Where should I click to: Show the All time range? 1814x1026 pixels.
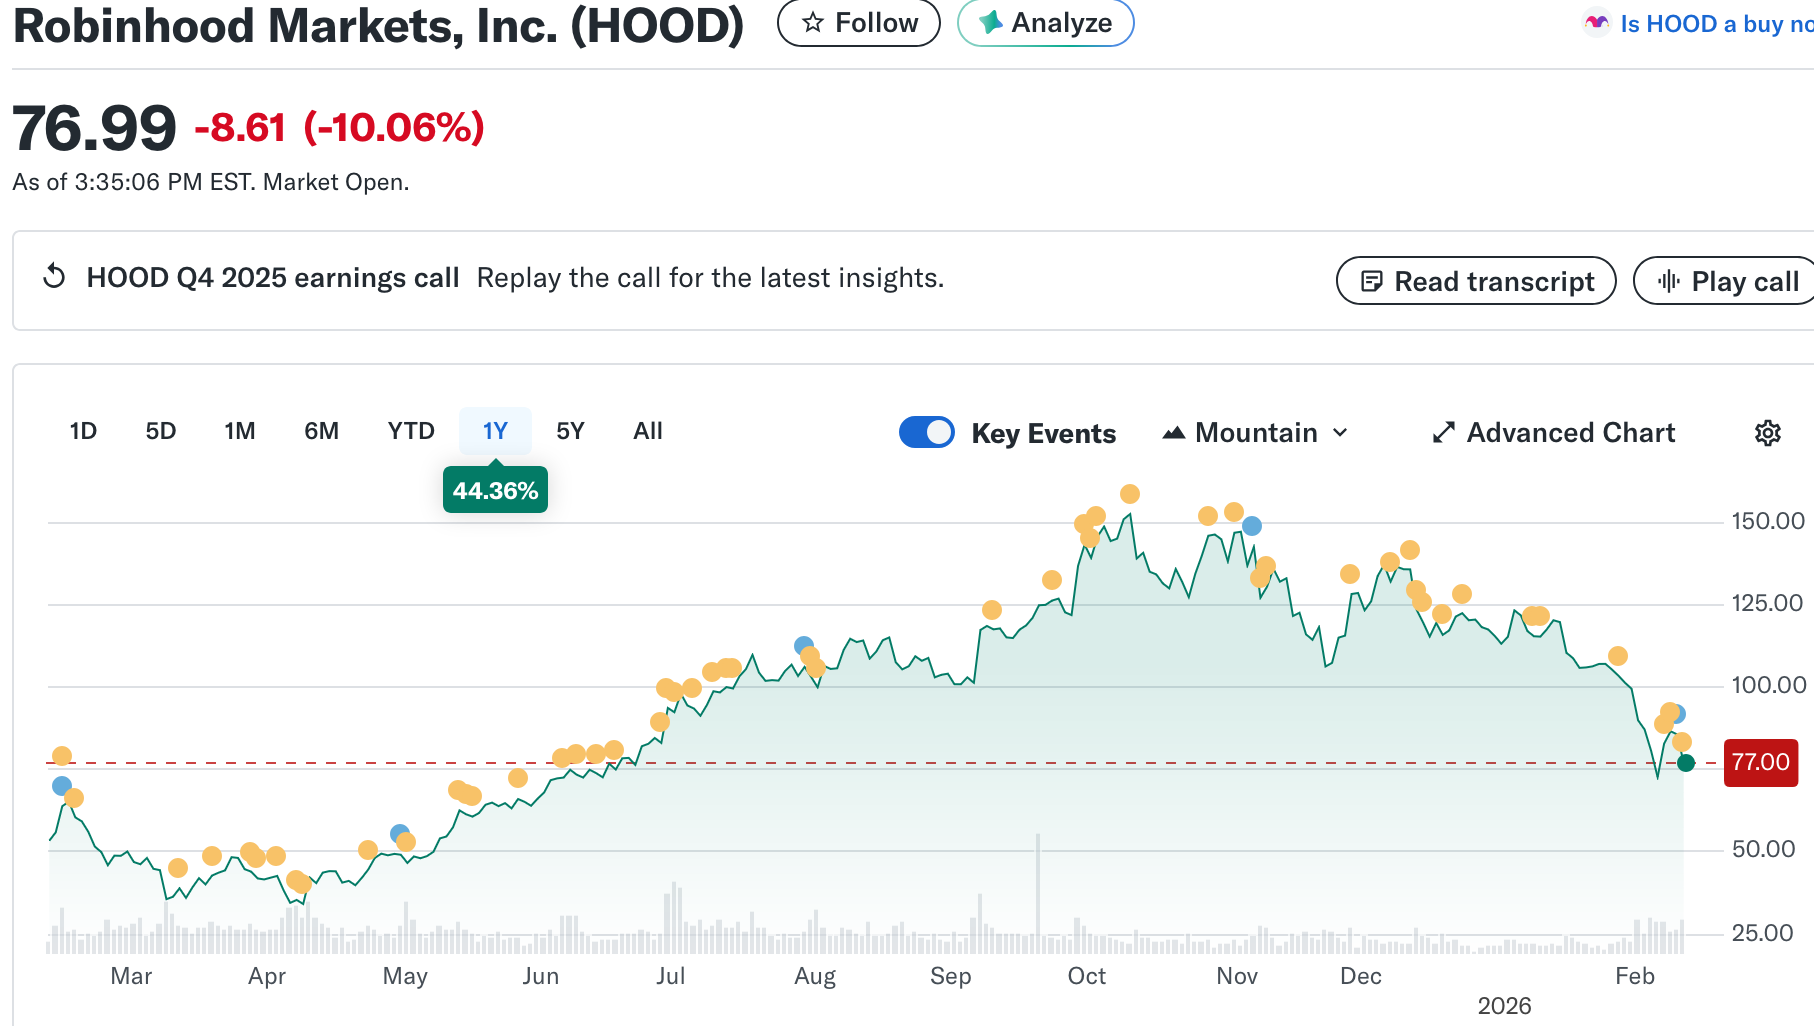tap(647, 431)
